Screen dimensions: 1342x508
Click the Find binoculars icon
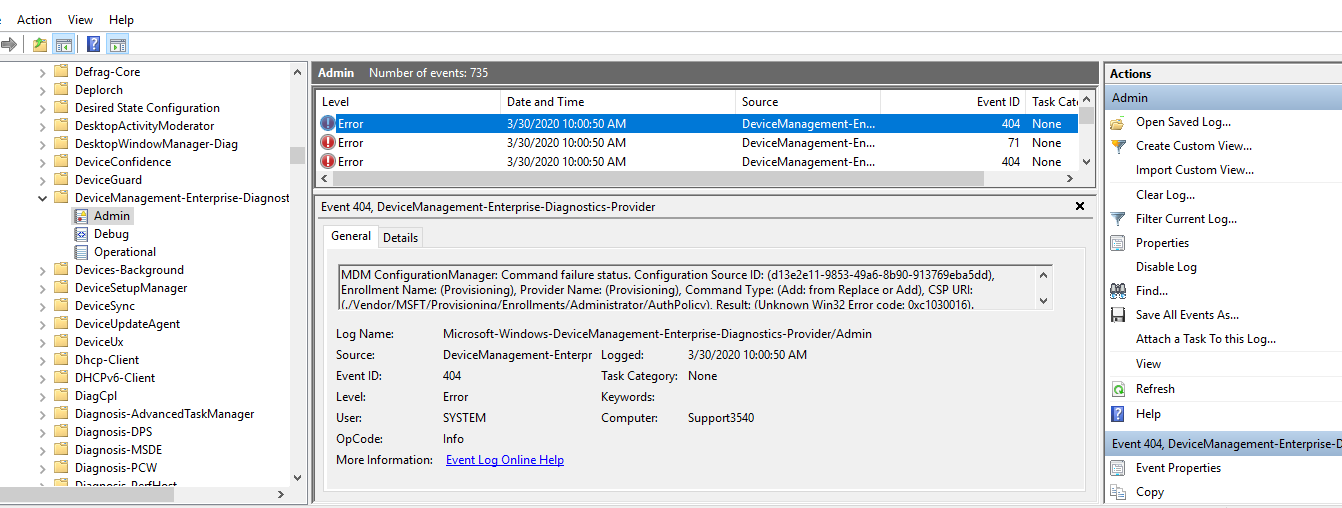(x=1118, y=291)
